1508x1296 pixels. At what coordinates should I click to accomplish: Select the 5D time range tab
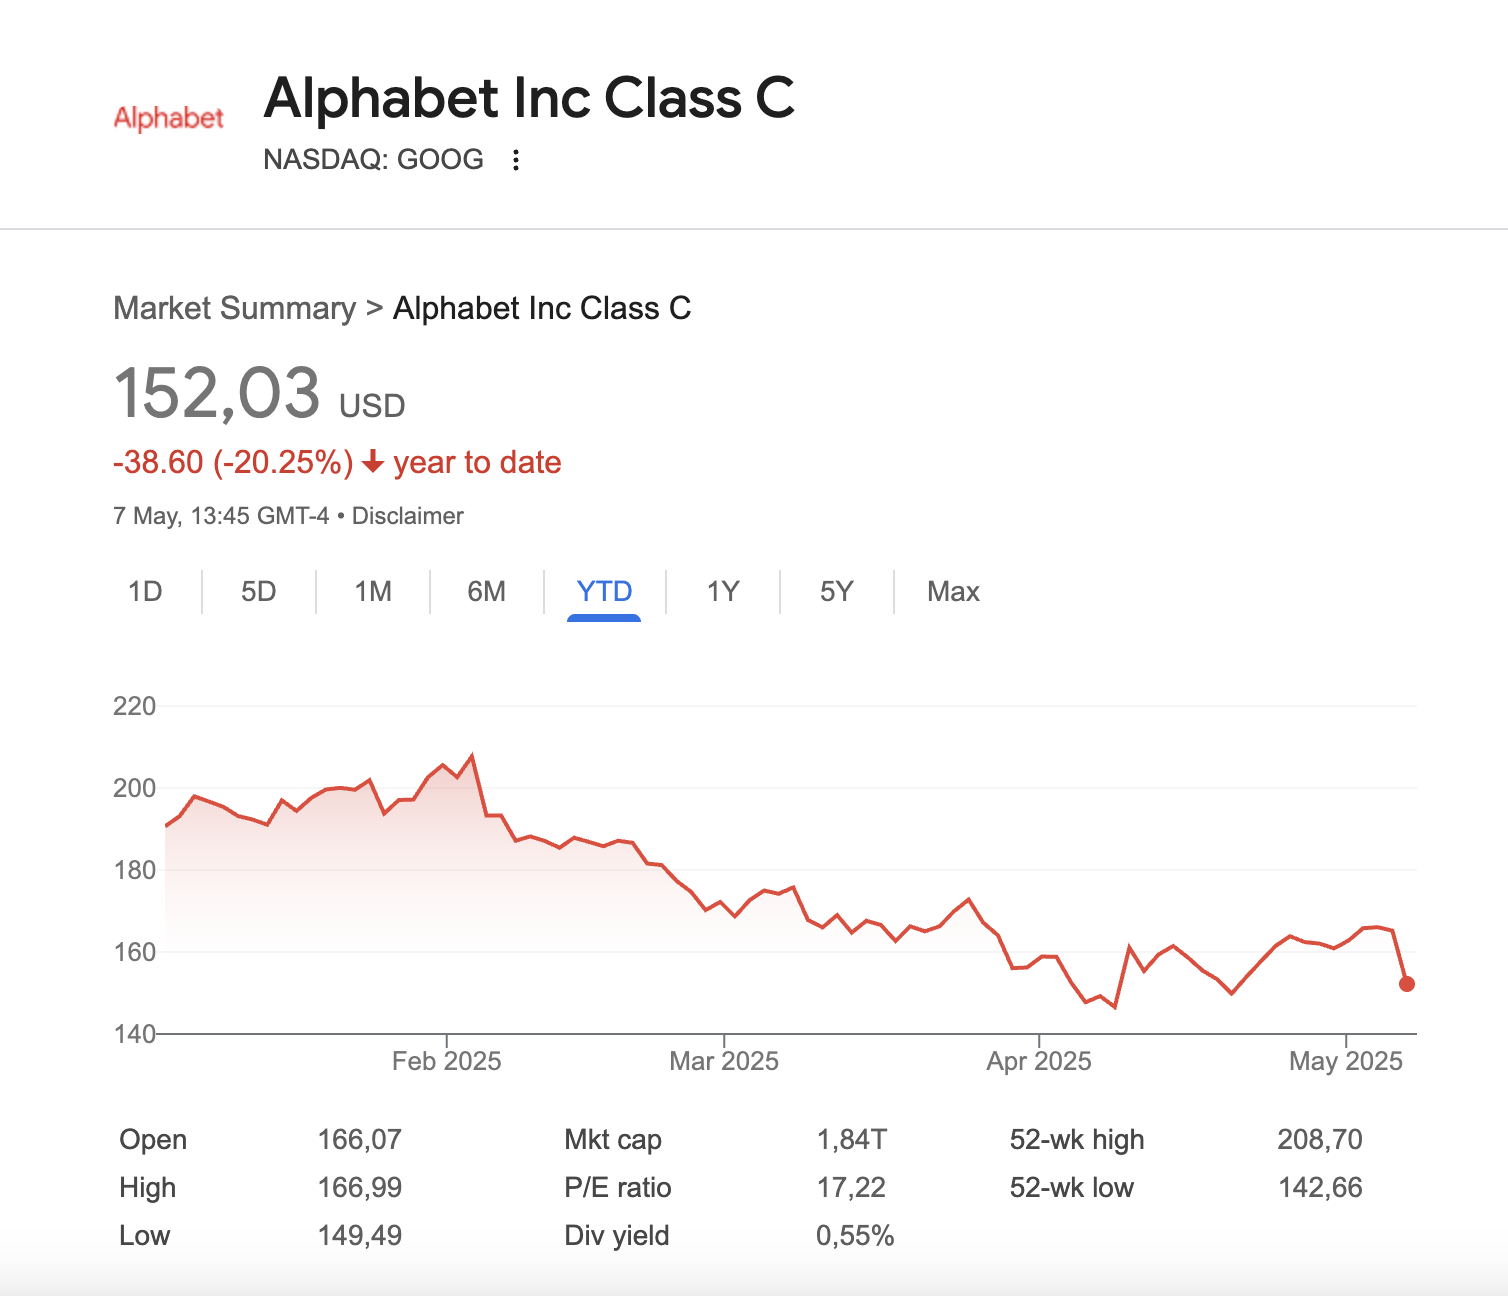(258, 592)
